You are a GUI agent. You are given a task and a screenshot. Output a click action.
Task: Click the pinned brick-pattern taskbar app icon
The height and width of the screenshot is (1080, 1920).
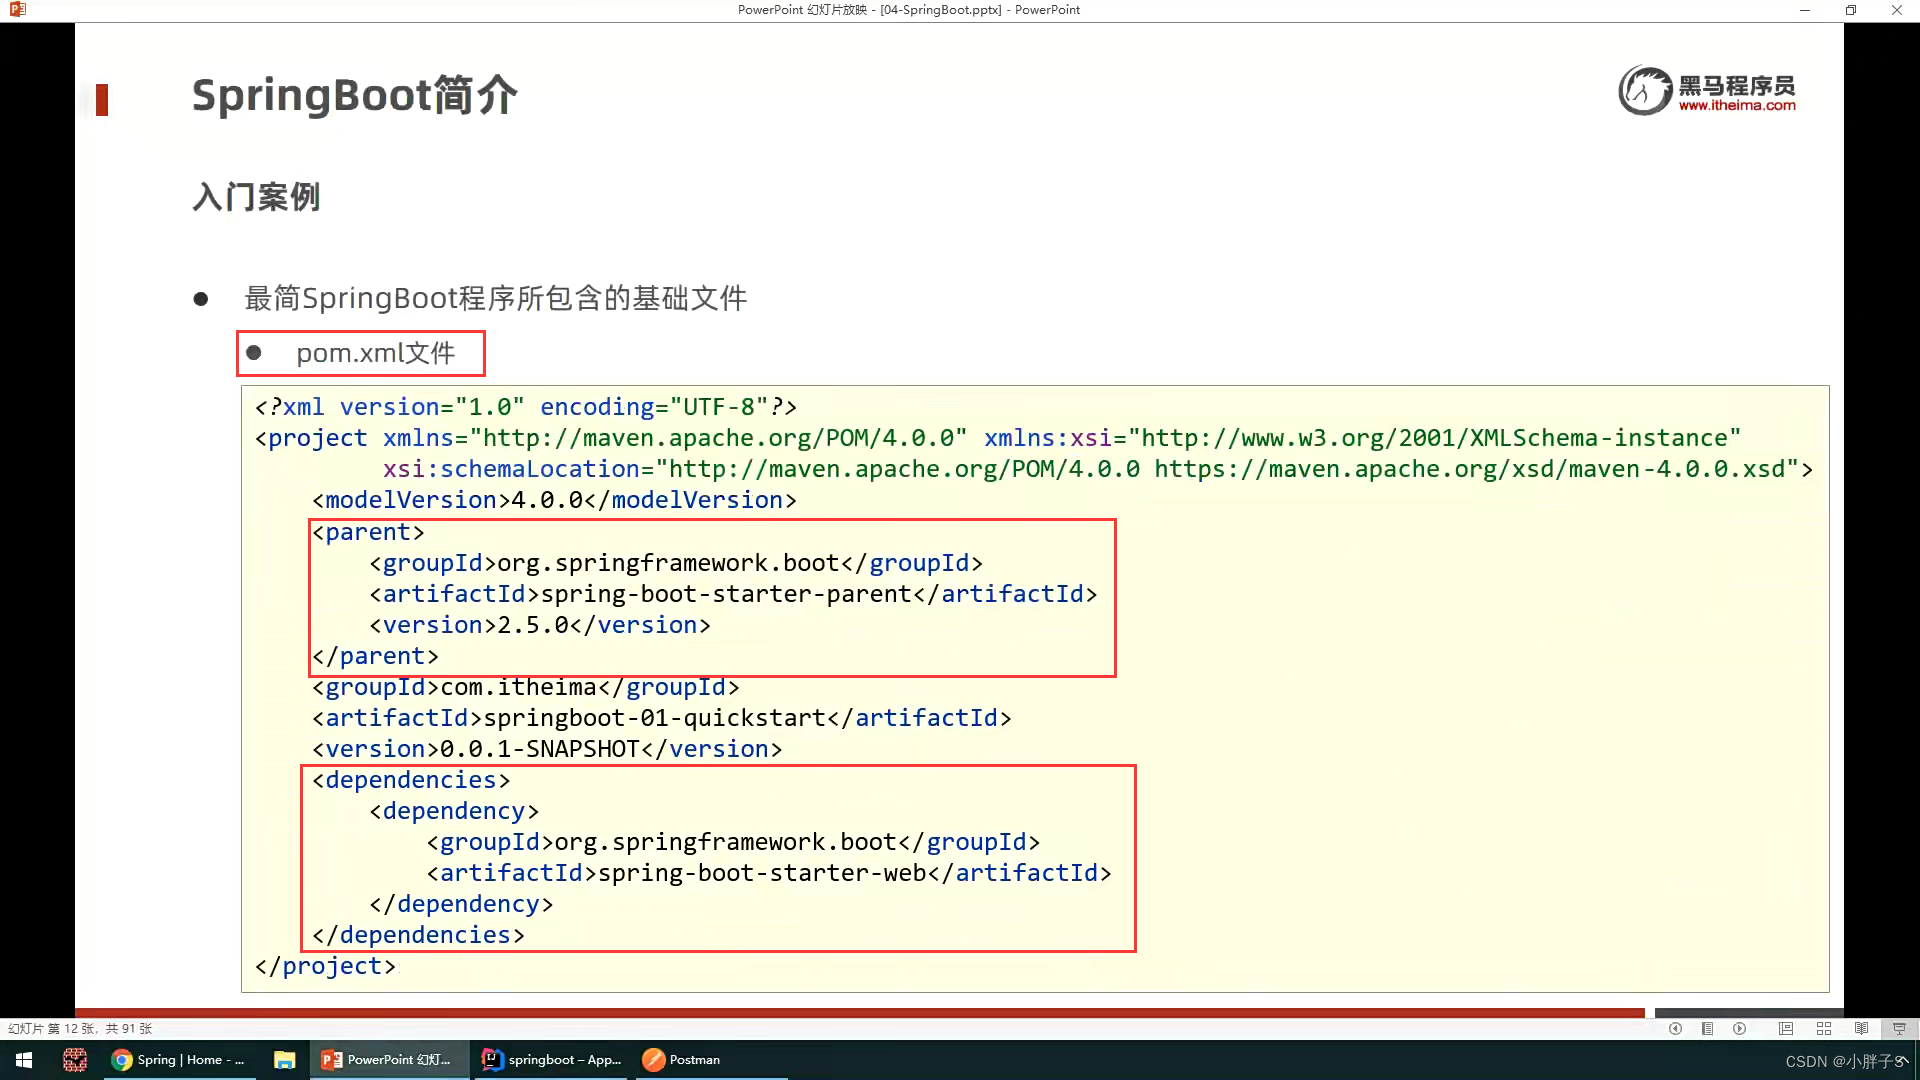74,1060
